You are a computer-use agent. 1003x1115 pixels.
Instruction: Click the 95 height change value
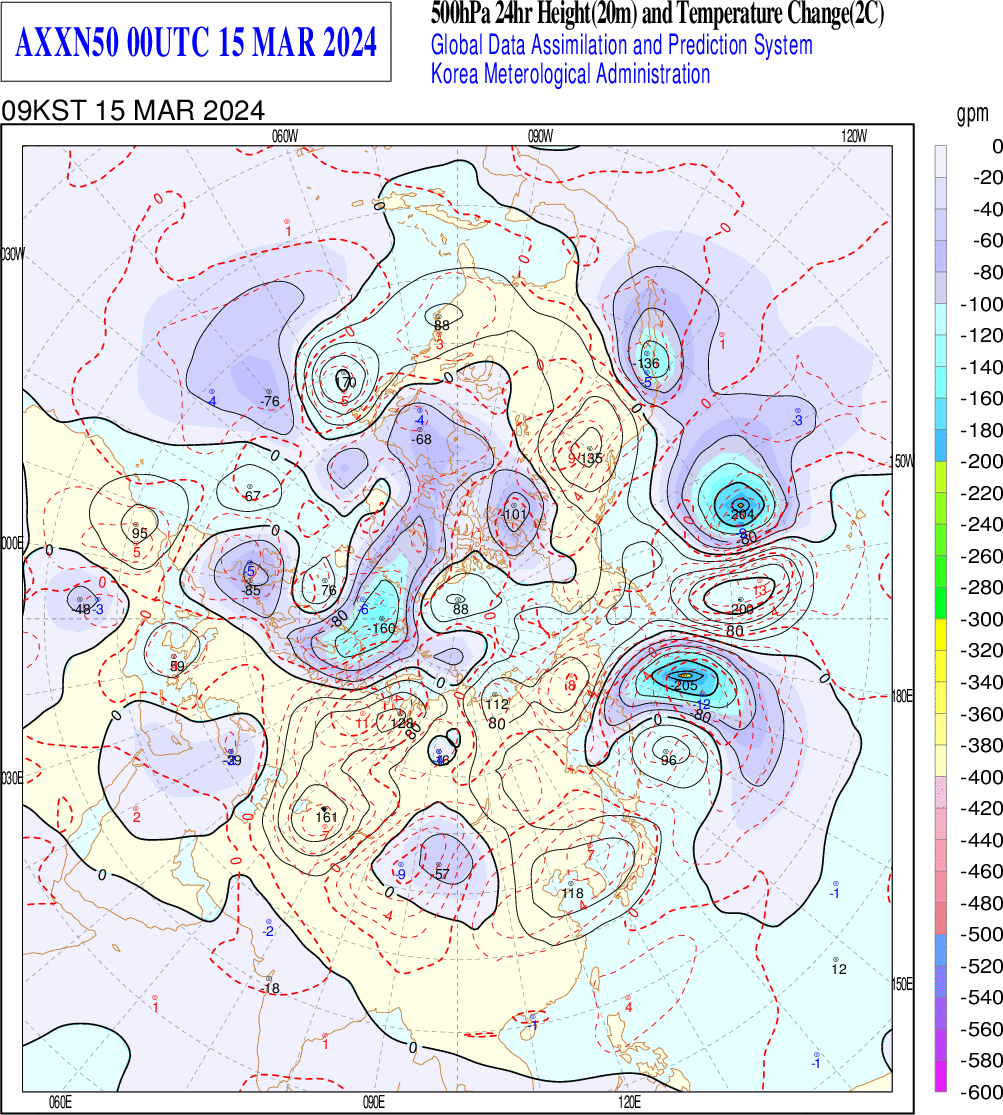[139, 533]
